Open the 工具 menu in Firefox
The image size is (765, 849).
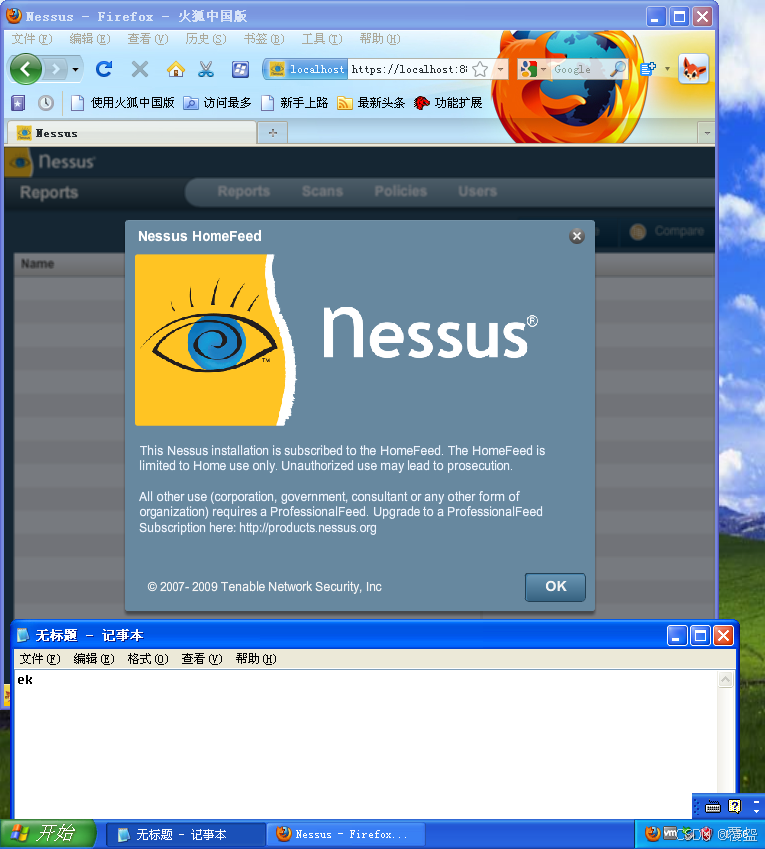point(322,39)
